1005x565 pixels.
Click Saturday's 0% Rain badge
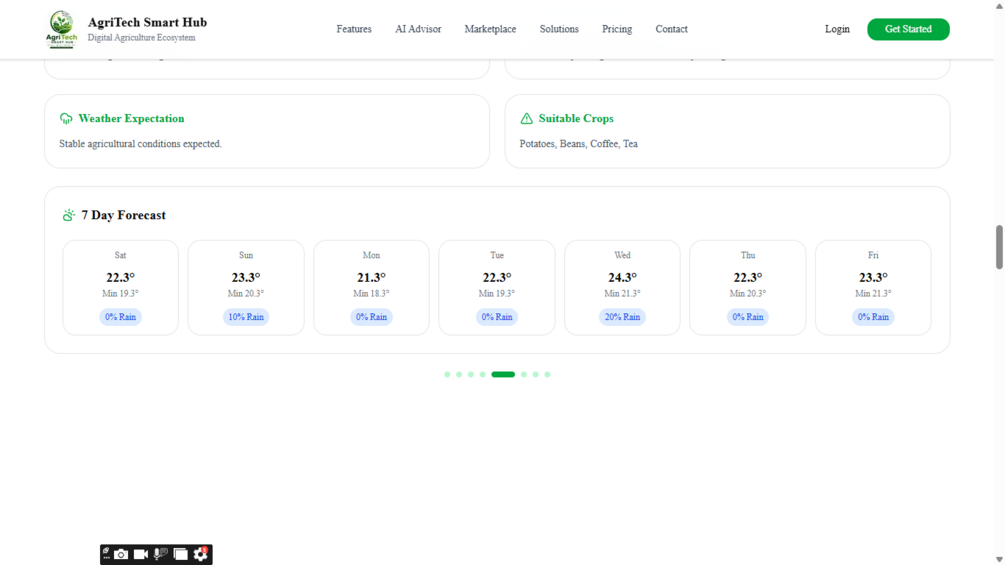click(120, 317)
